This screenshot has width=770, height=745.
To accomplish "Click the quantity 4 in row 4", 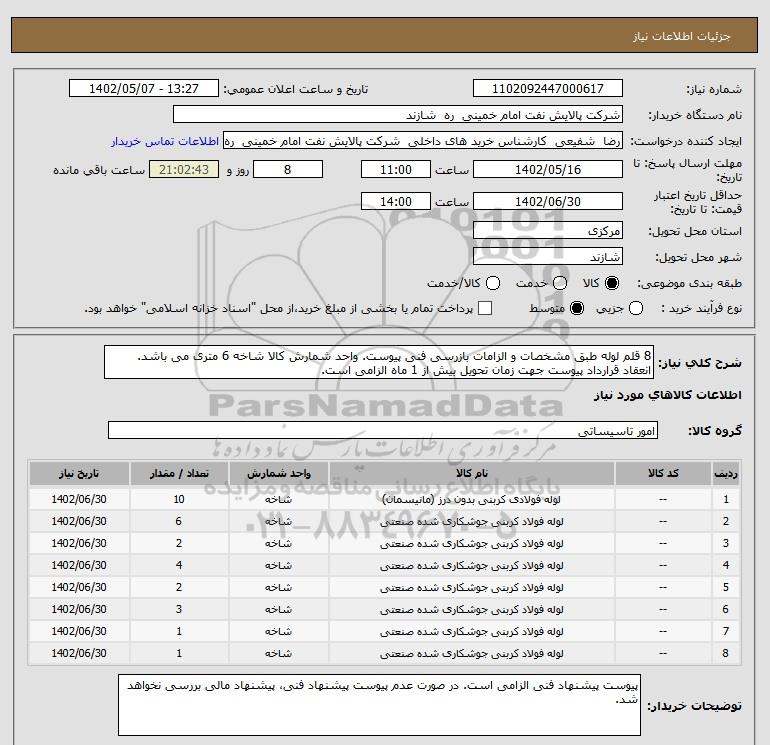I will [x=179, y=566].
